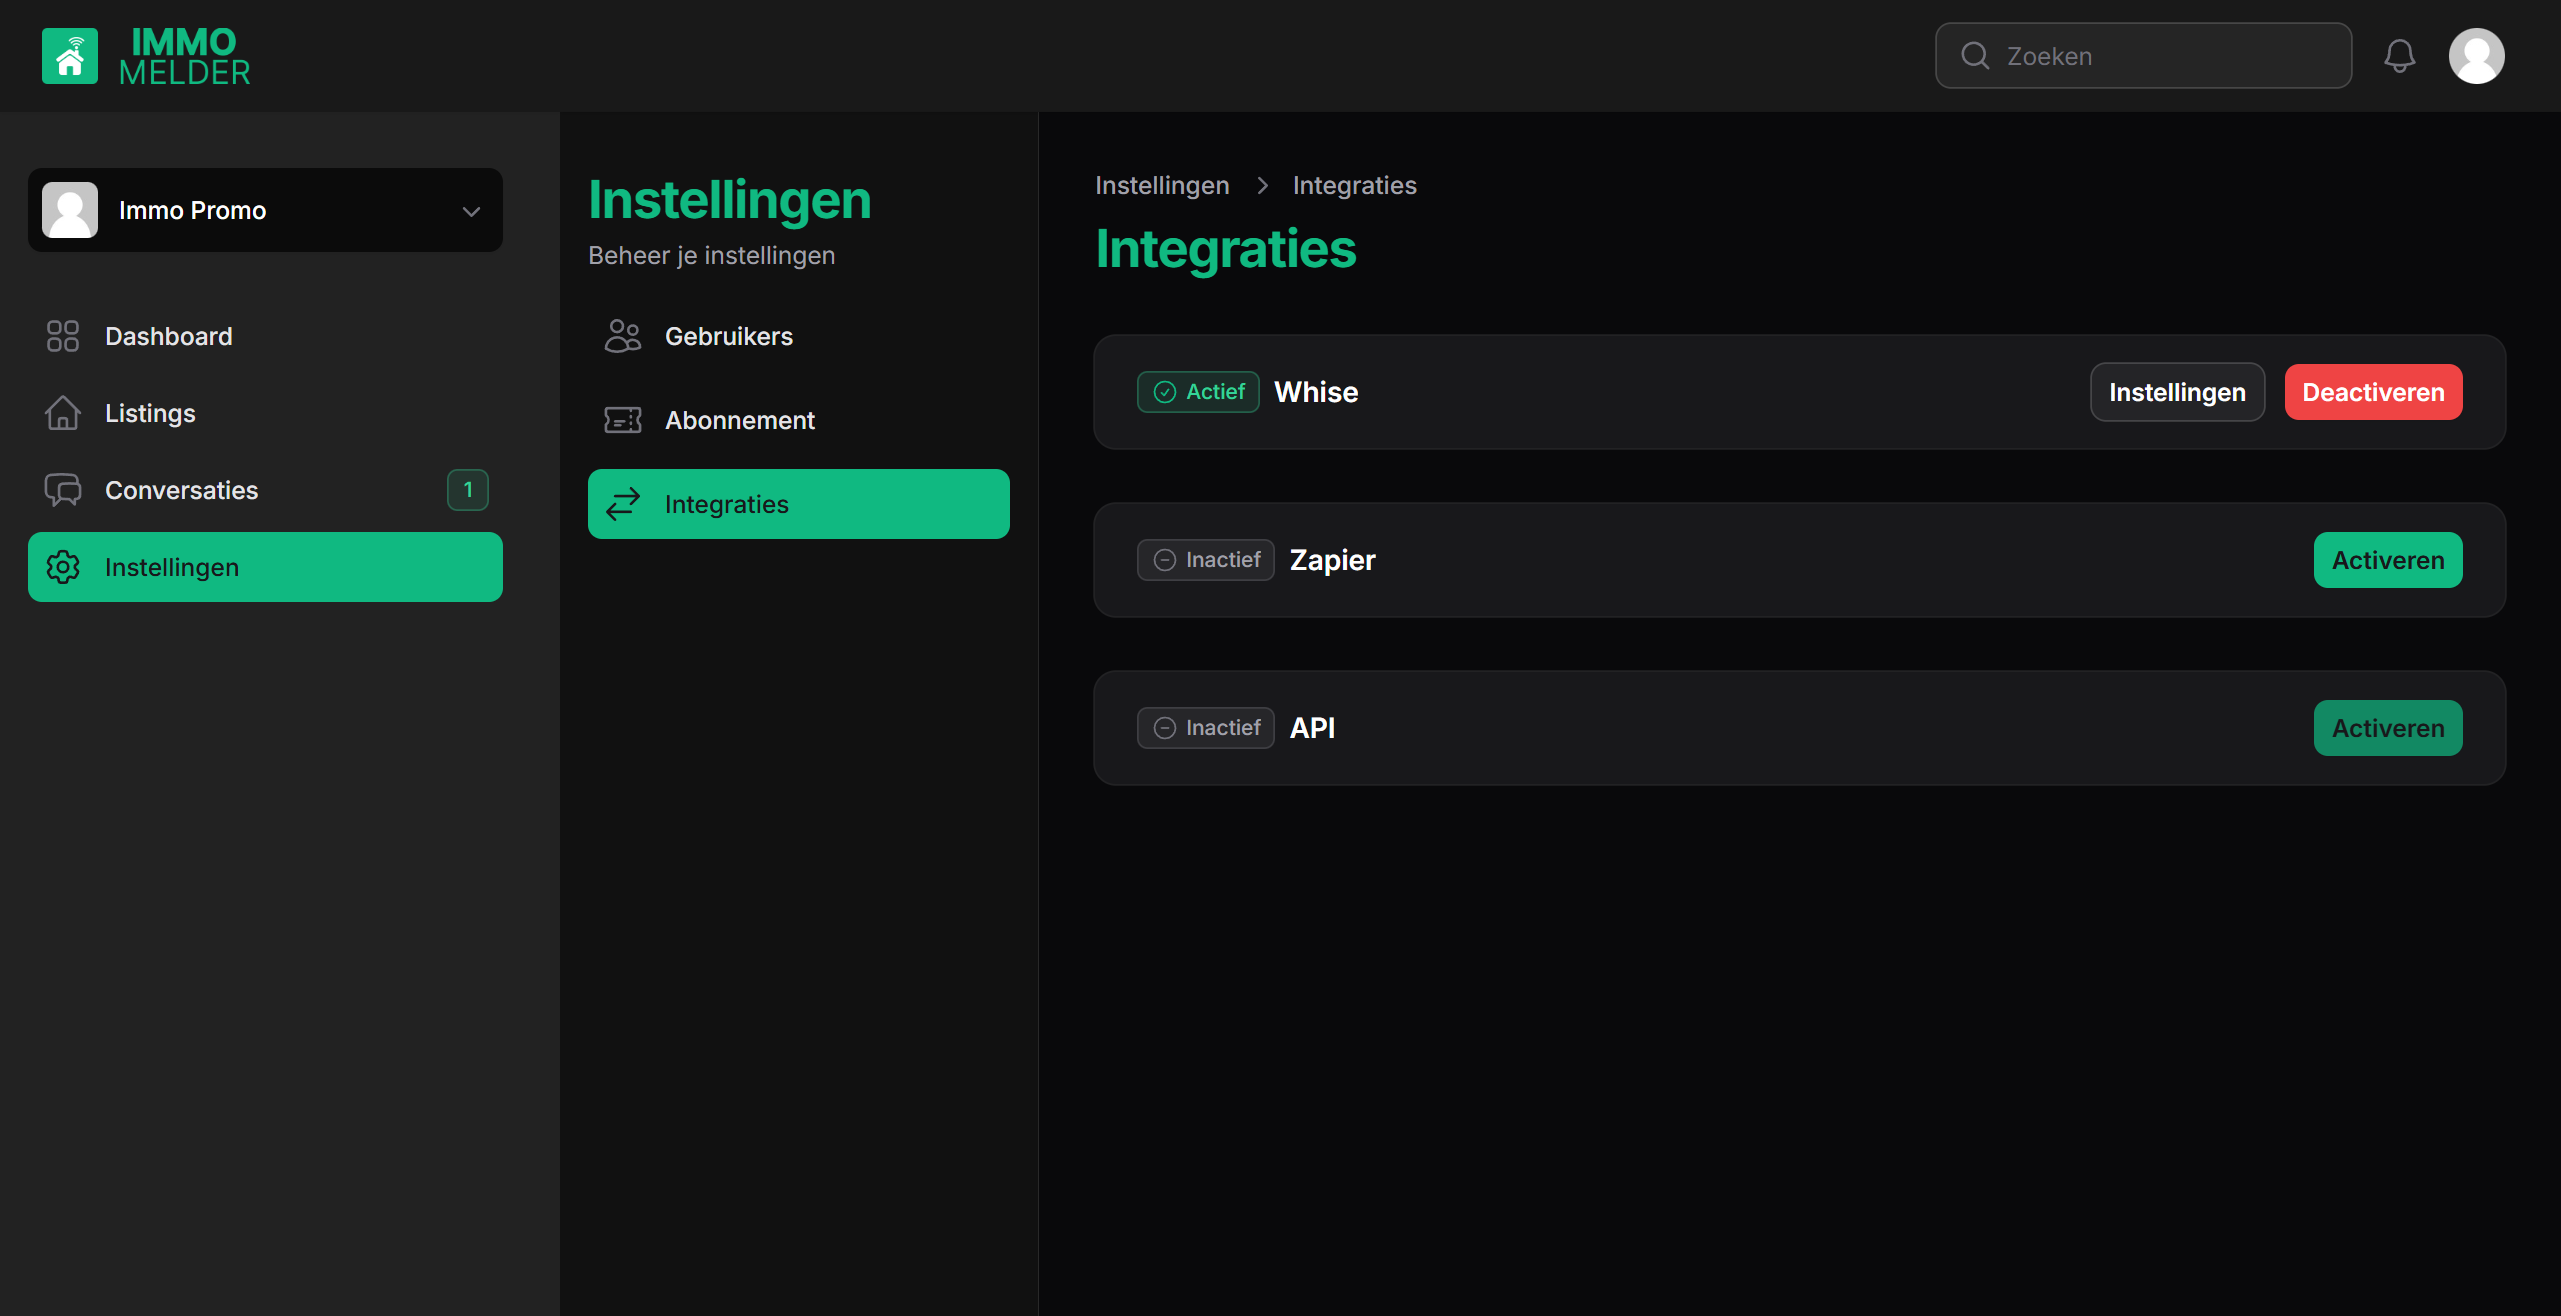
Task: Click the Conversaties chat bubbles icon
Action: [x=63, y=490]
